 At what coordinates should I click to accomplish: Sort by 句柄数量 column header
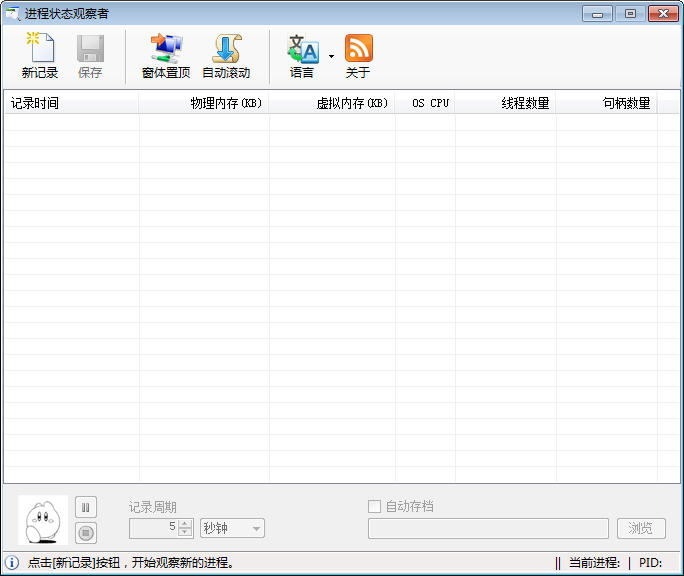click(607, 103)
